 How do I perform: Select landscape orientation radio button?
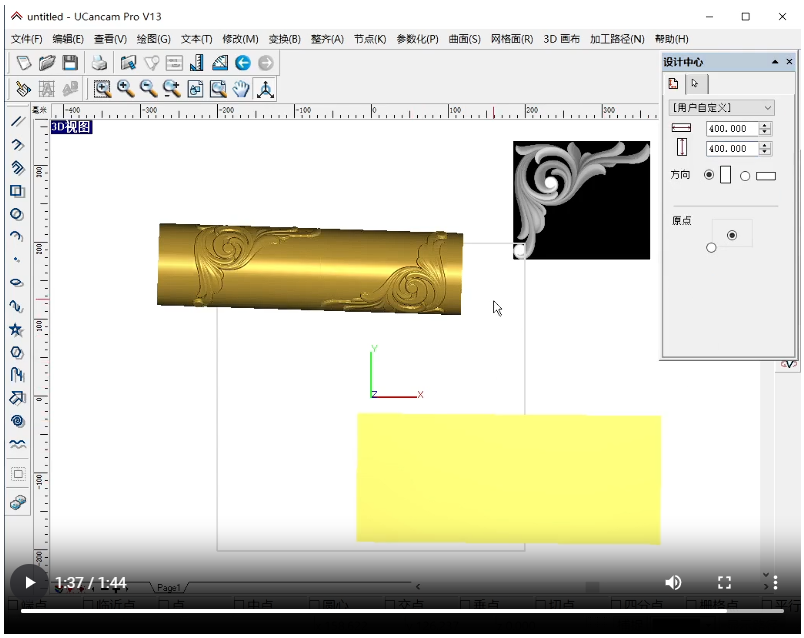(745, 176)
